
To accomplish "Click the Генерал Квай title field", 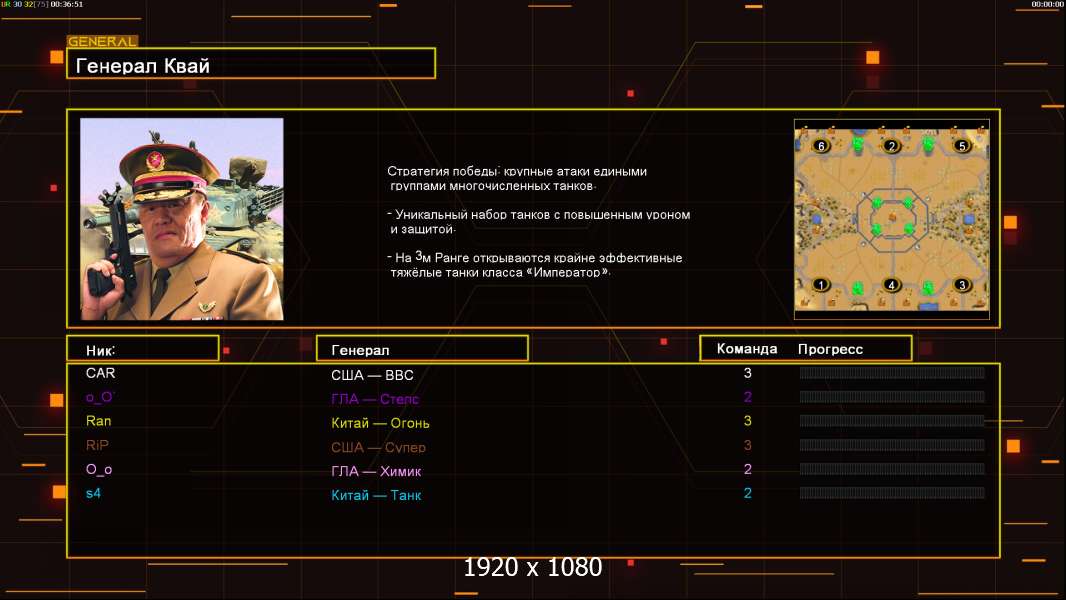I will click(x=251, y=63).
